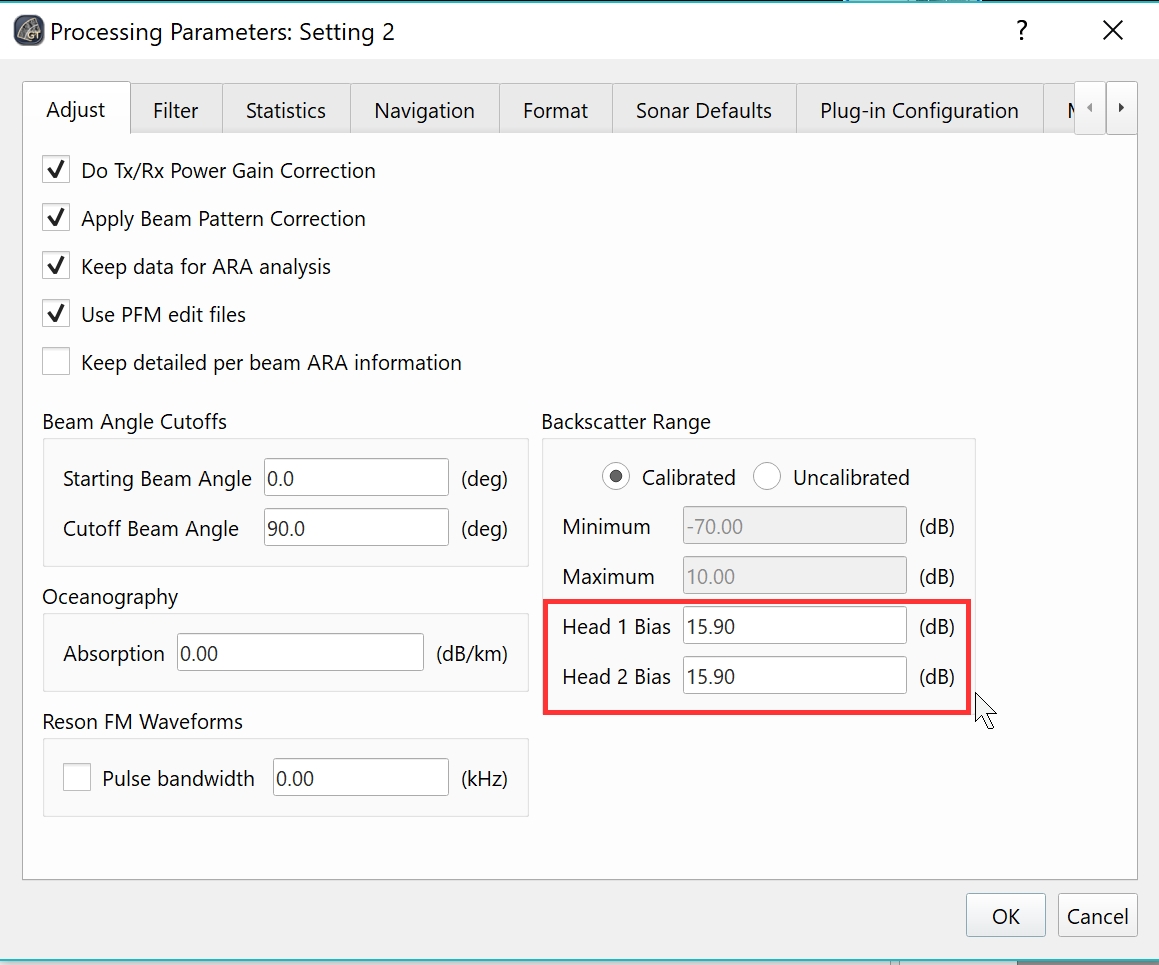
Task: Enable the Pulse bandwidth checkbox
Action: click(x=77, y=778)
